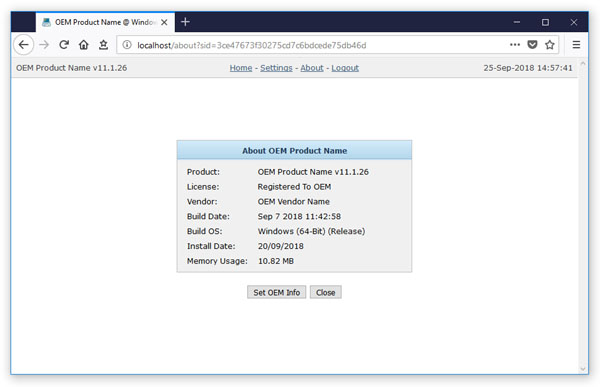The image size is (600, 387).
Task: Open the Settings link
Action: click(276, 68)
